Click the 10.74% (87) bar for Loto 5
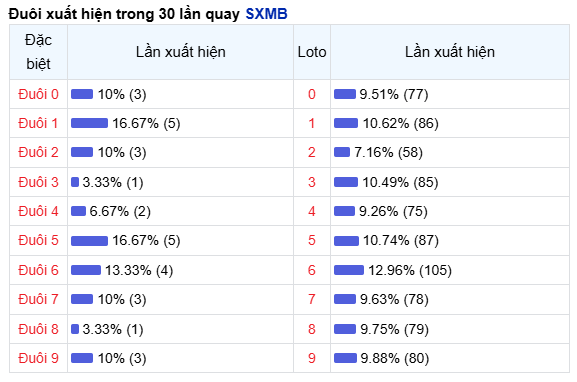The image size is (577, 382). click(346, 241)
